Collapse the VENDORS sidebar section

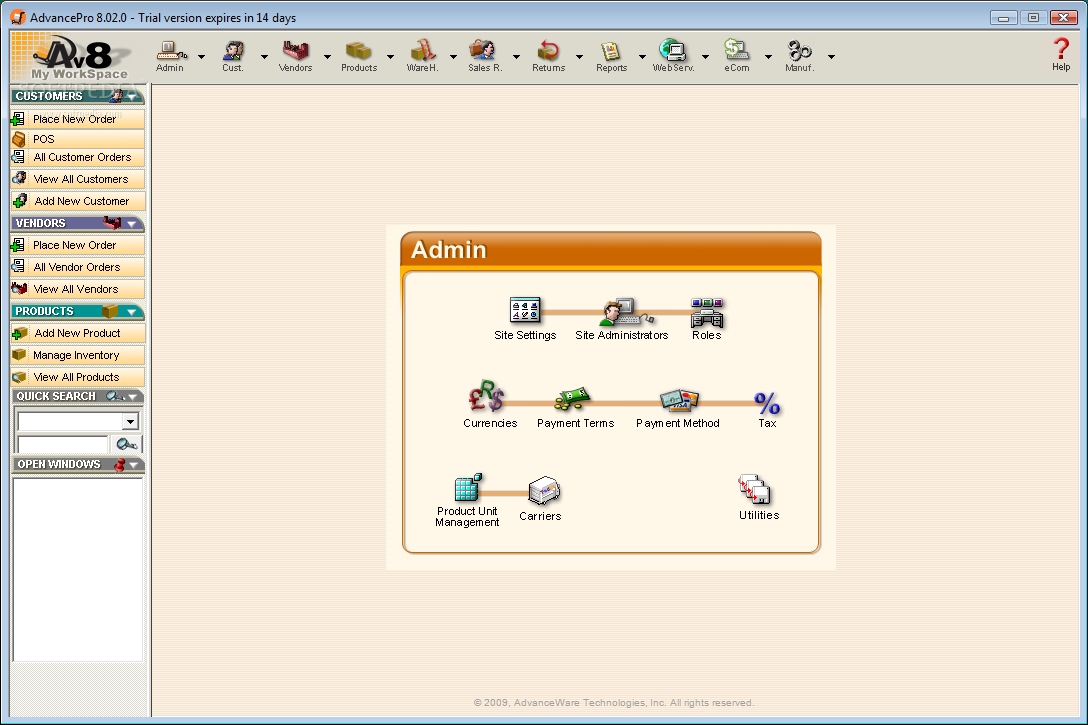coord(132,224)
